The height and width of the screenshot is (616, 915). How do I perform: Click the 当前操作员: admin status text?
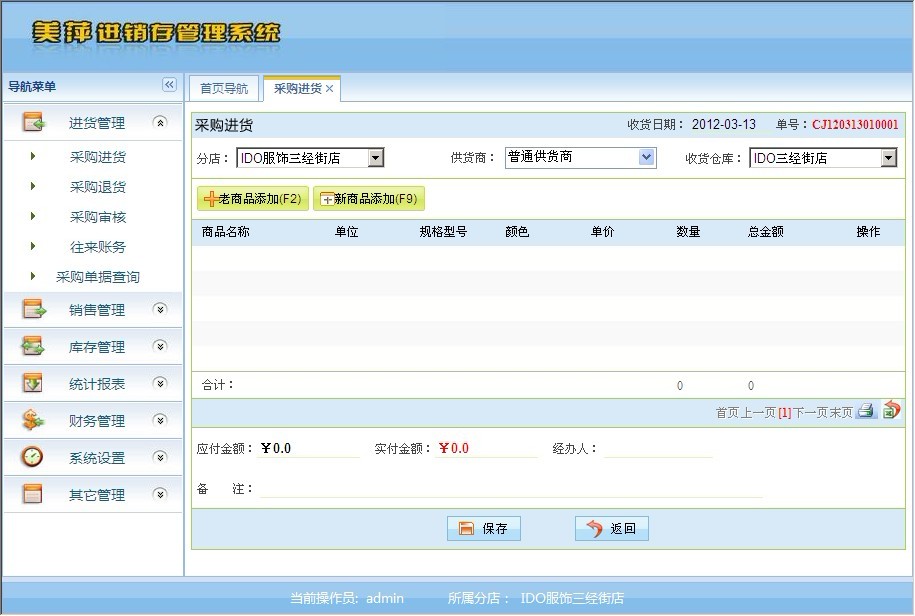(347, 598)
